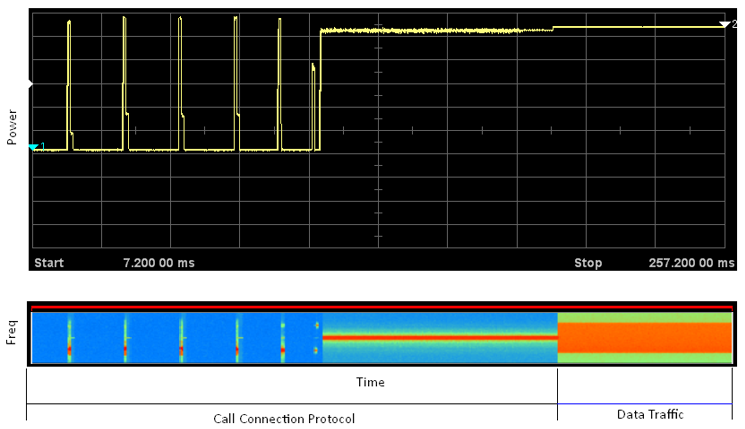Click the Time label below the spectrogram
This screenshot has height=429, width=745.
coord(371,382)
